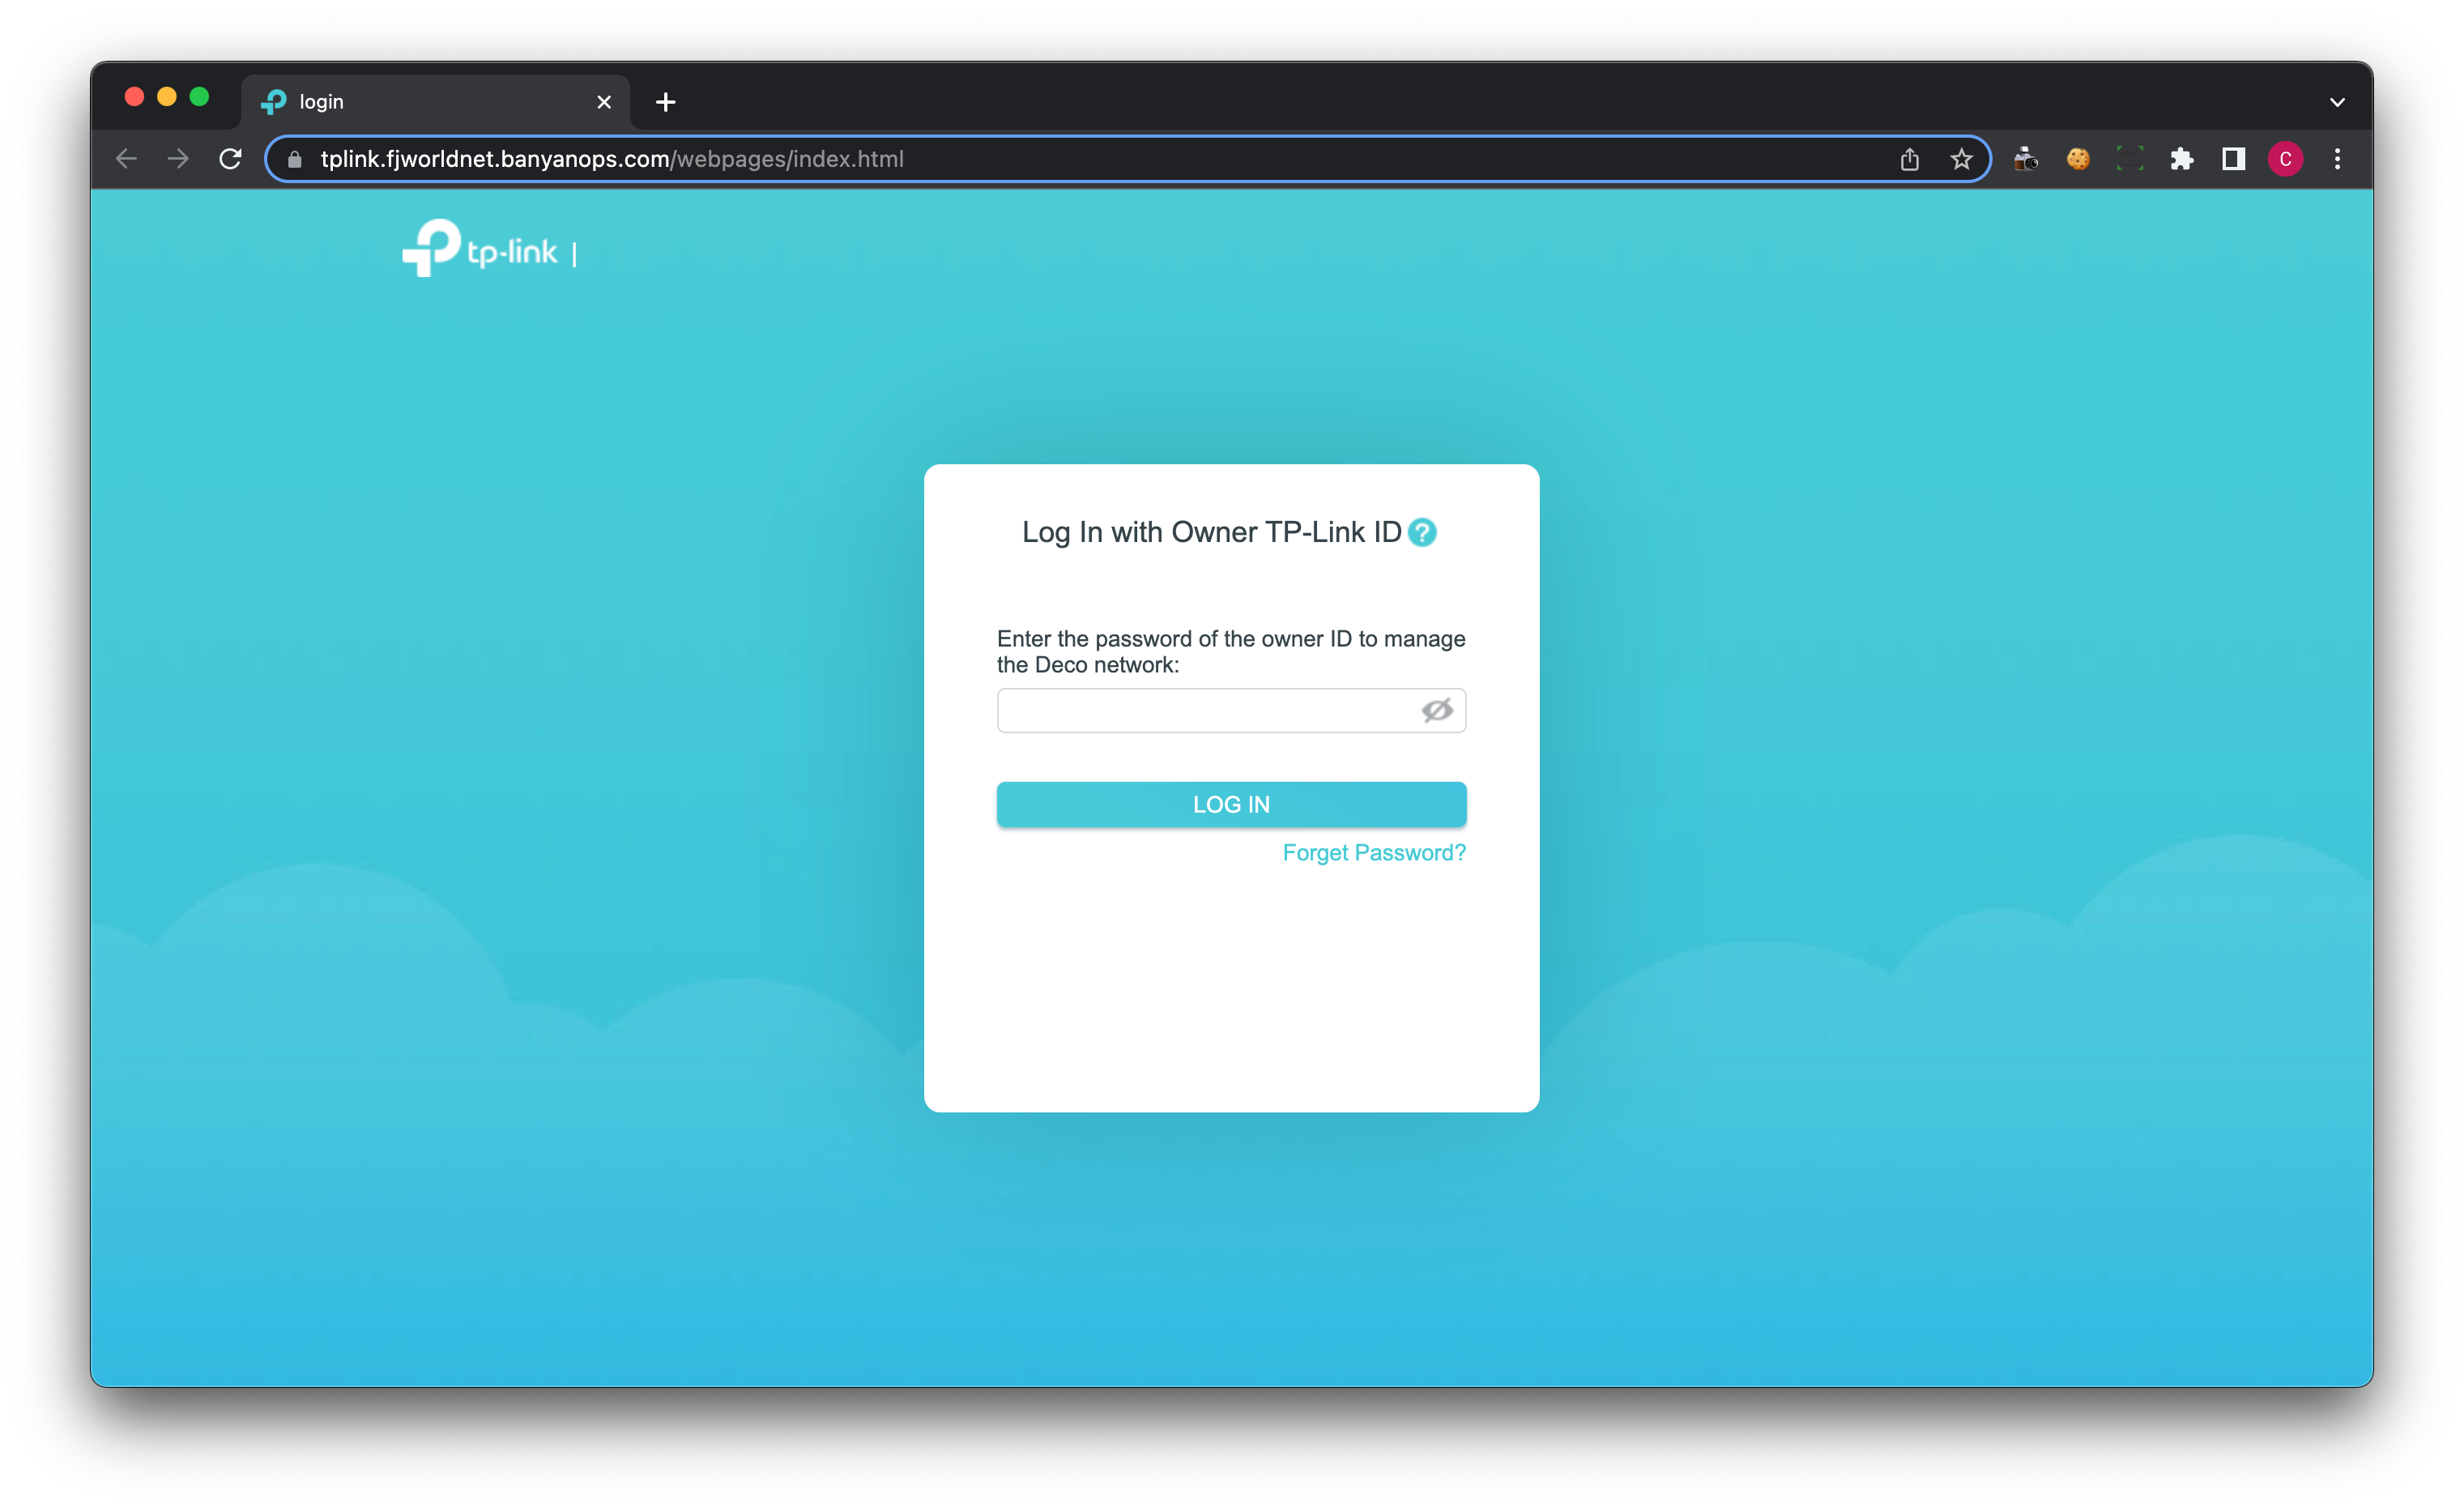The width and height of the screenshot is (2464, 1507).
Task: Open a new tab
Action: (x=665, y=102)
